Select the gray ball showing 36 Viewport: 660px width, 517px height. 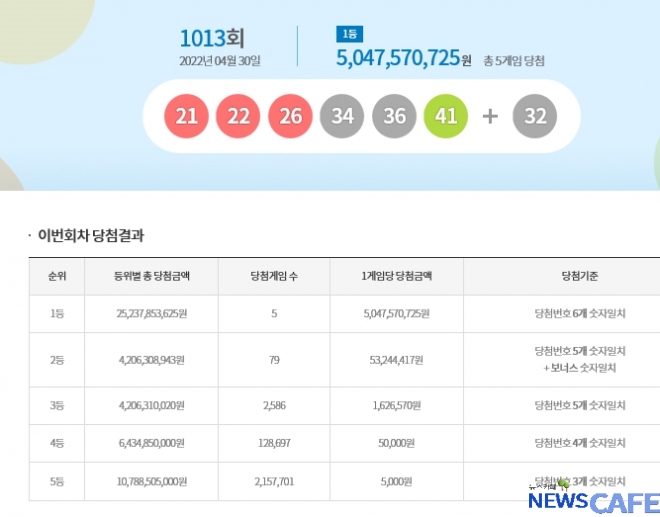394,117
